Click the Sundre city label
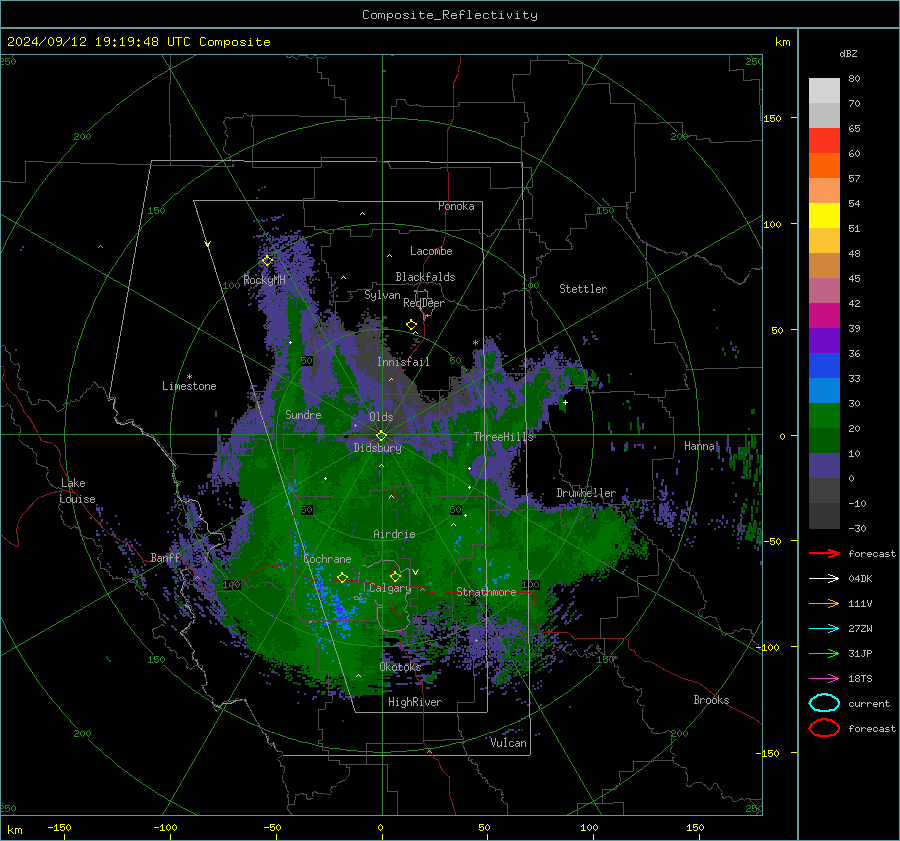Screen dimensions: 900x841 (x=303, y=414)
